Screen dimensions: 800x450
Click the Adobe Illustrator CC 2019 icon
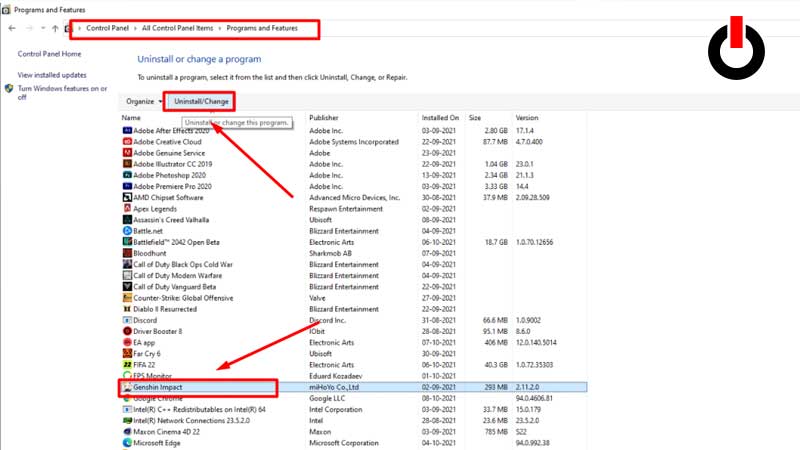[127, 164]
